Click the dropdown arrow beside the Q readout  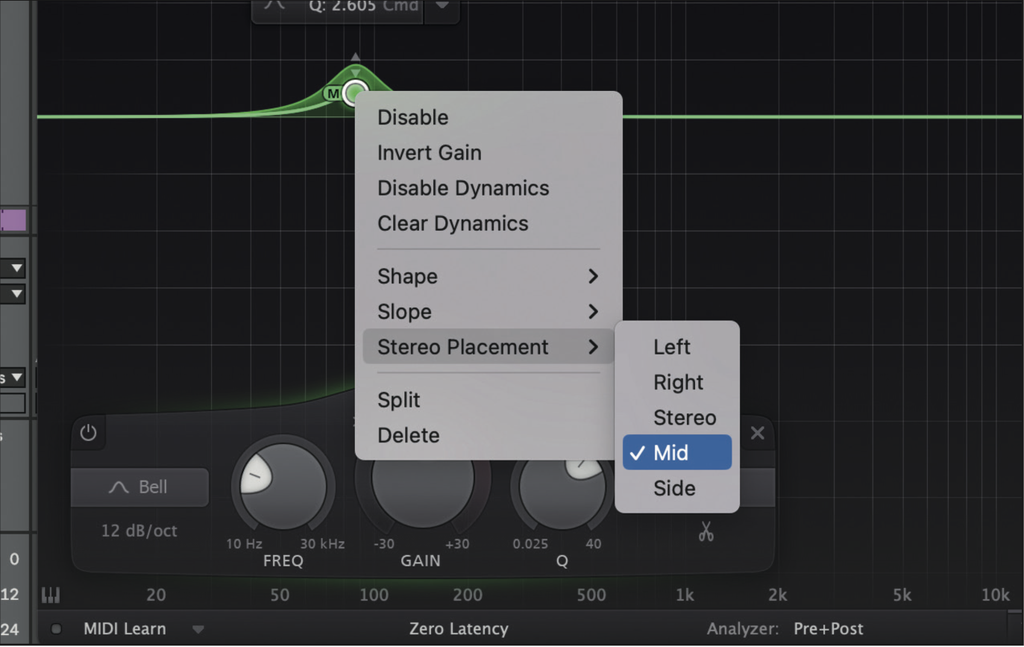pos(442,8)
